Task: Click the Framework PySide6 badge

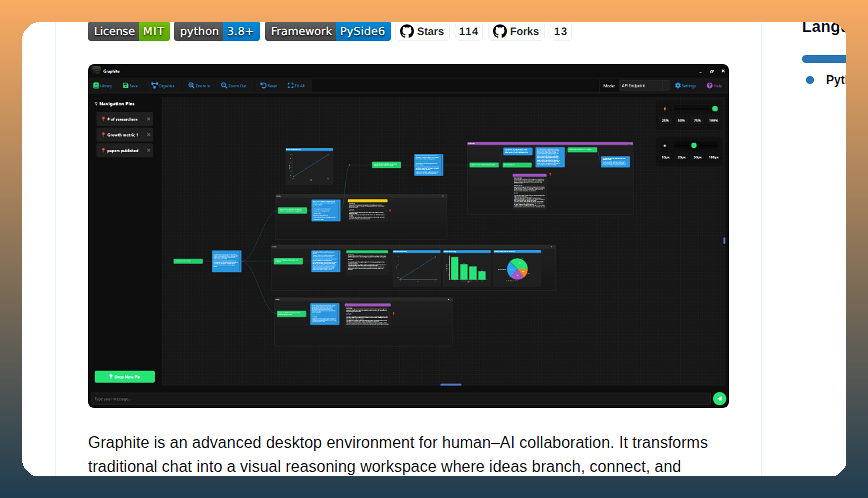Action: point(328,32)
